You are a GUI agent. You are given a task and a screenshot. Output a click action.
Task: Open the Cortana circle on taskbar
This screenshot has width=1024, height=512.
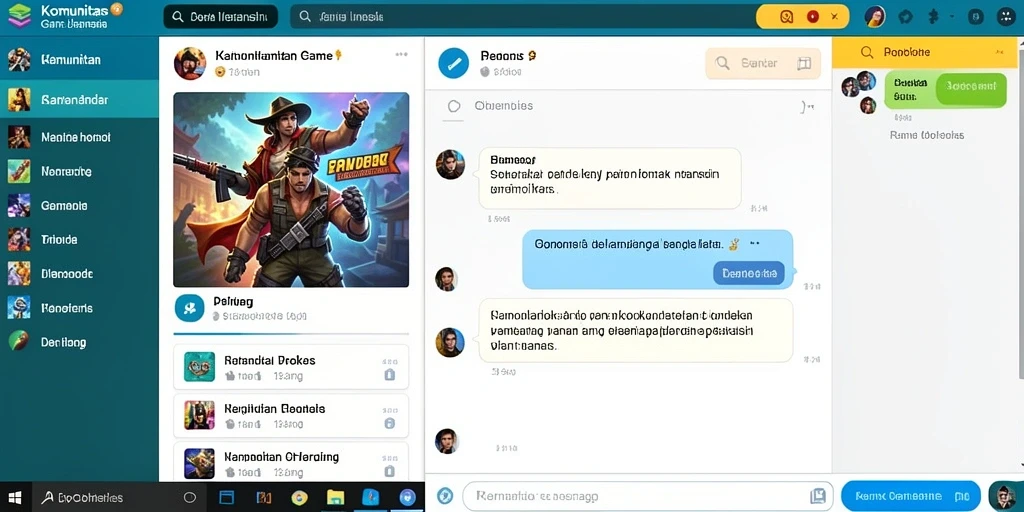coord(189,498)
